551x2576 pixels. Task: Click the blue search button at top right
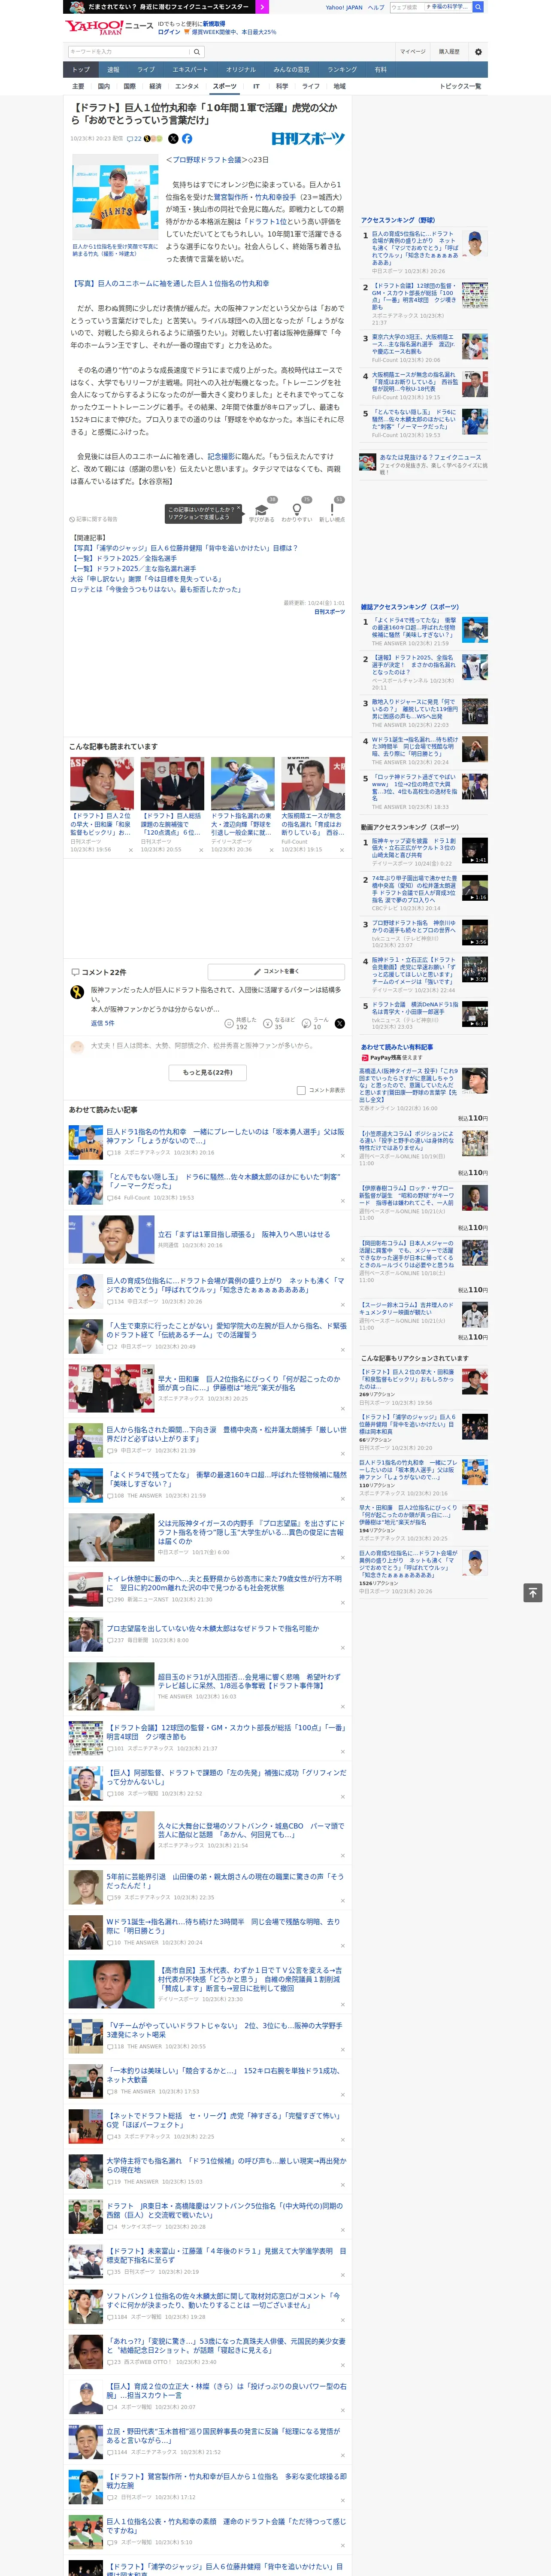pyautogui.click(x=478, y=7)
